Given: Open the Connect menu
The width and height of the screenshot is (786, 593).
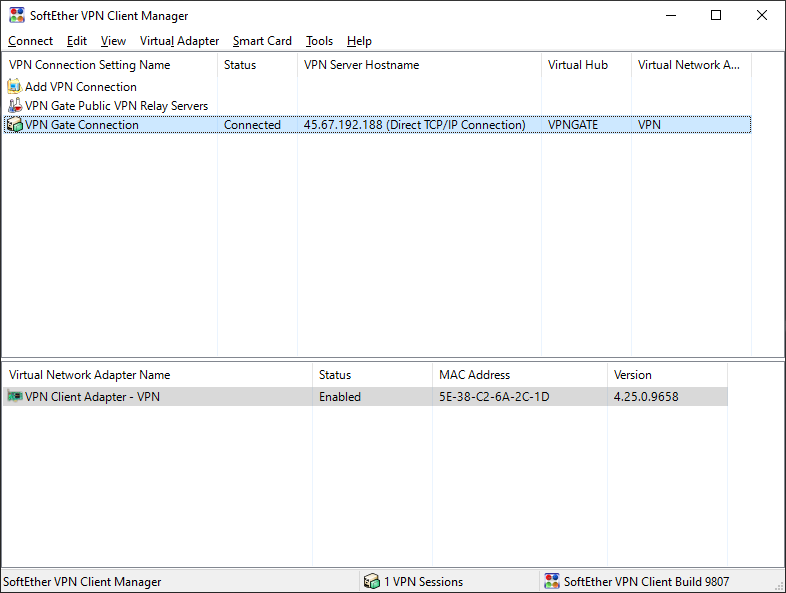Looking at the screenshot, I should coord(30,41).
